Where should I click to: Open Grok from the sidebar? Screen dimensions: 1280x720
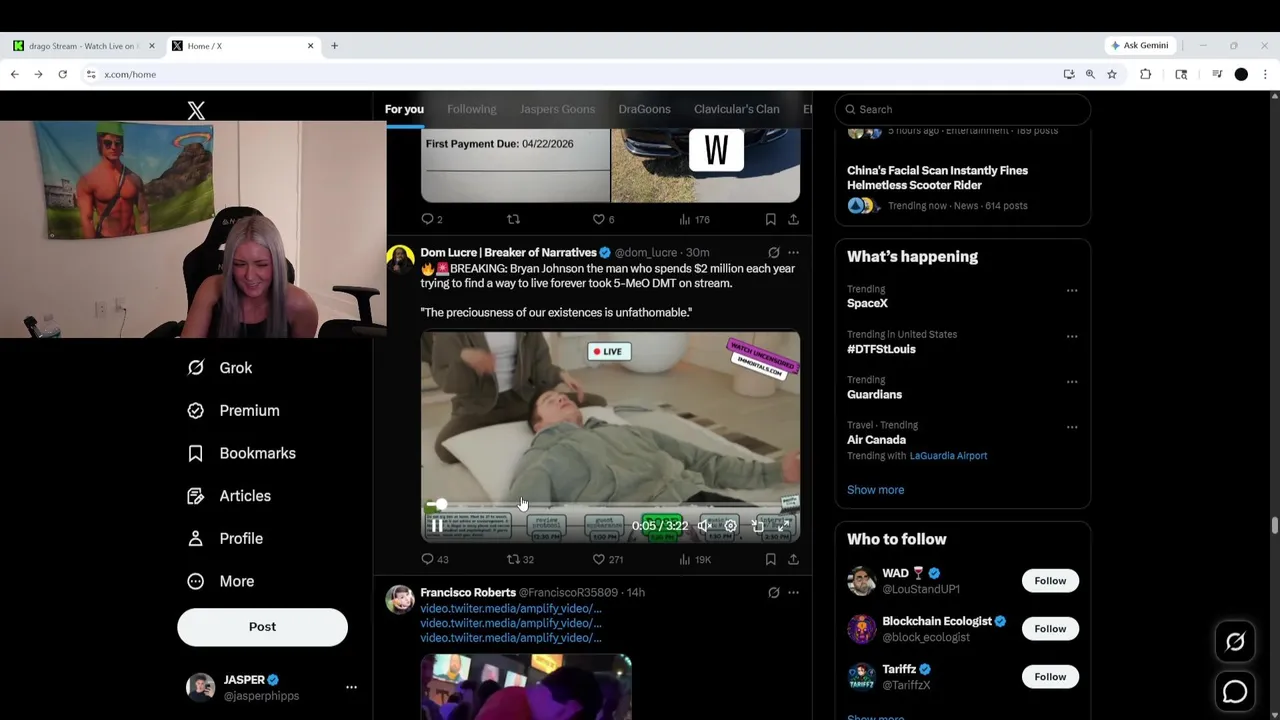220,368
